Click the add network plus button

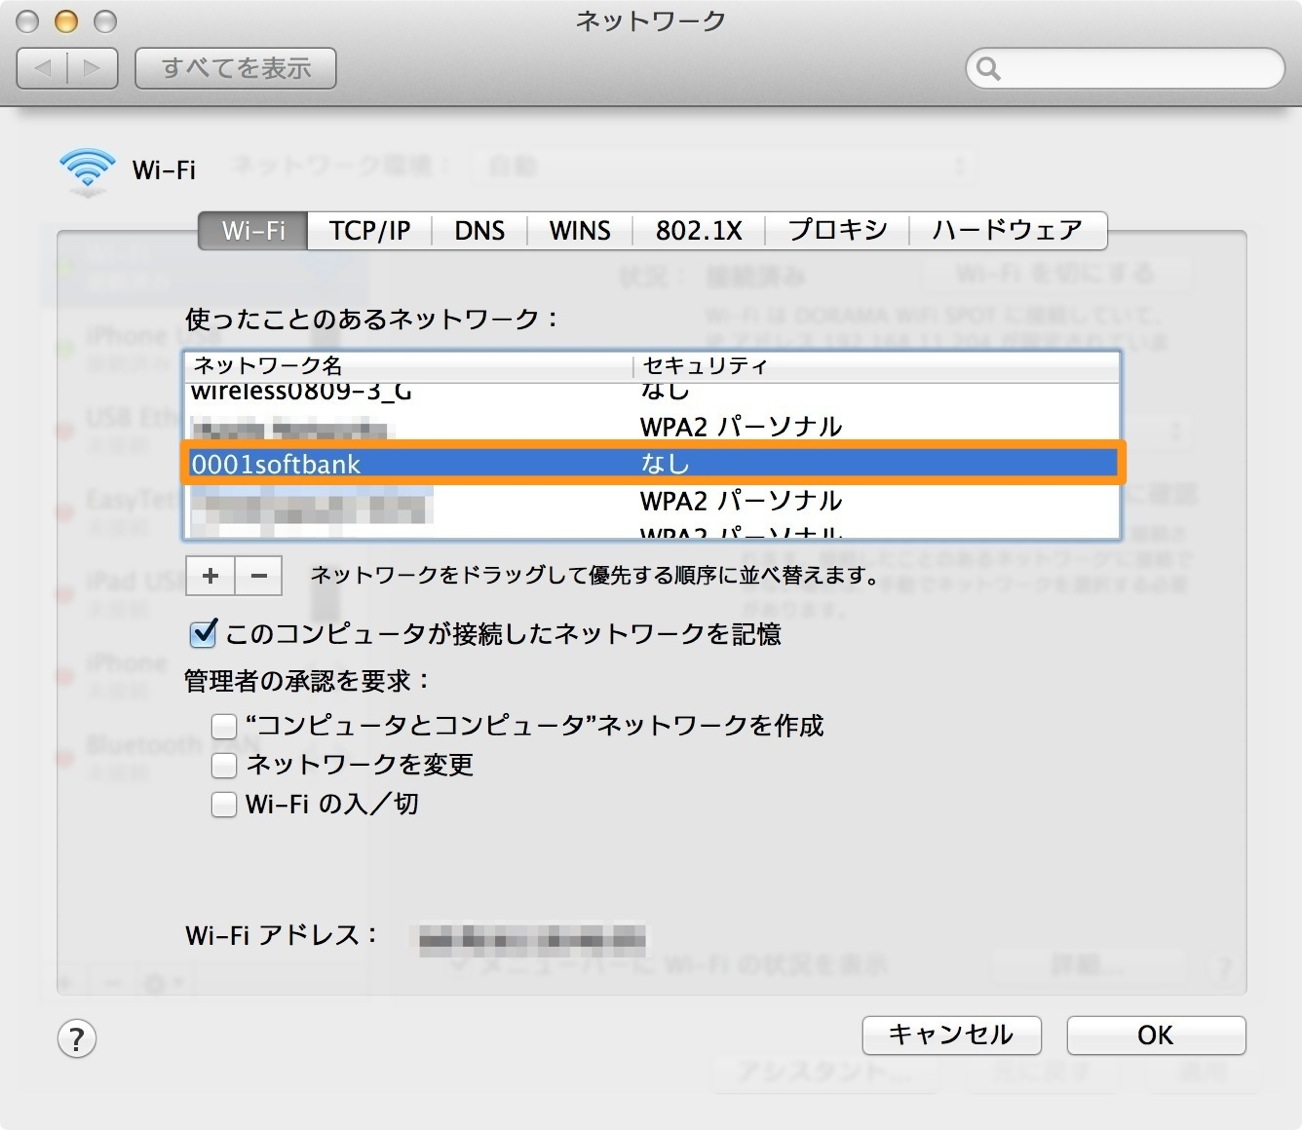(210, 576)
